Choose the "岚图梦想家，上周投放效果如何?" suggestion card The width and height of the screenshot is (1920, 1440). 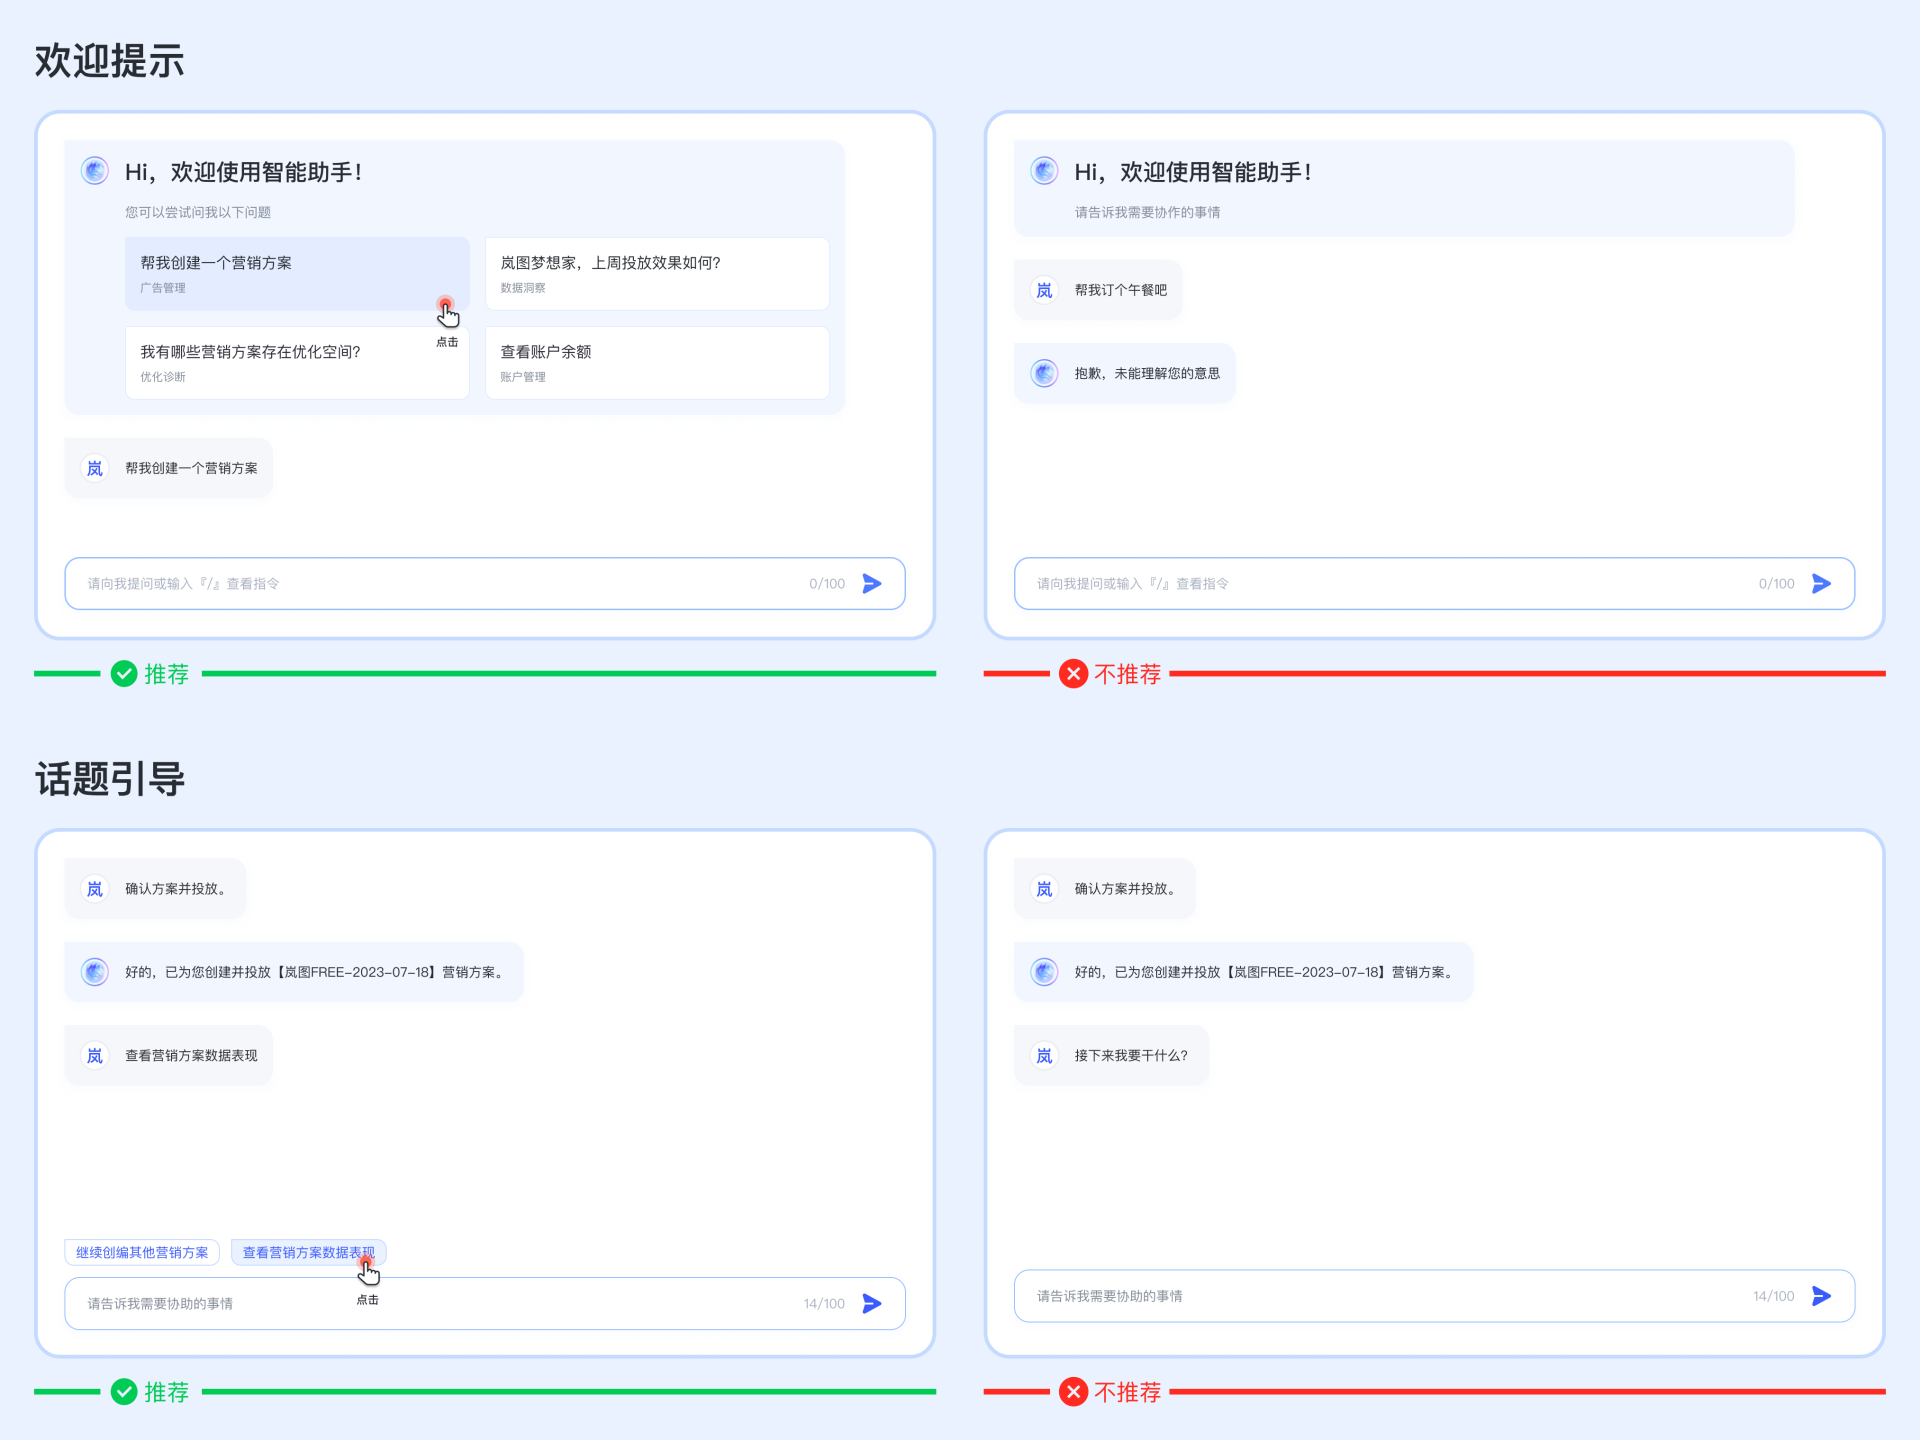tap(656, 273)
